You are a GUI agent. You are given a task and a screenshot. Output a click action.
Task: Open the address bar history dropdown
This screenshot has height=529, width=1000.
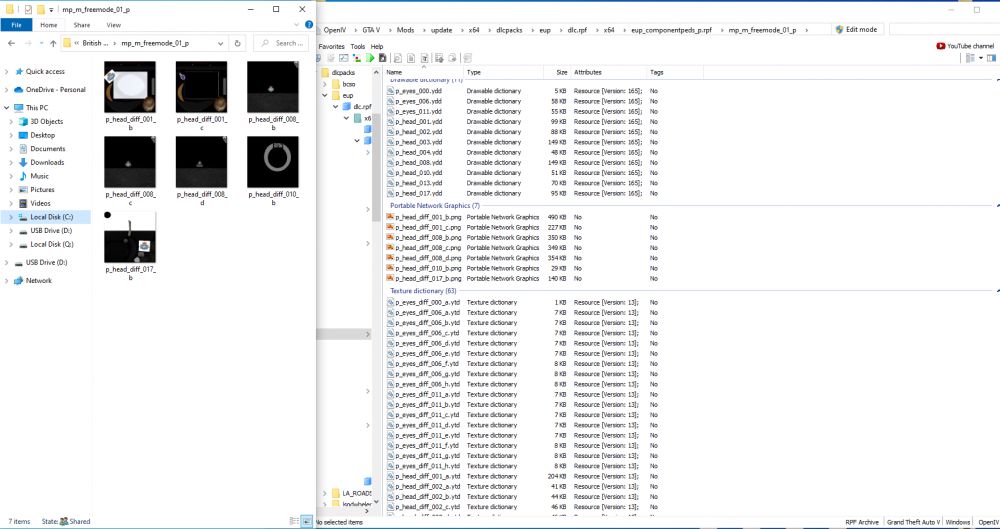(x=221, y=43)
